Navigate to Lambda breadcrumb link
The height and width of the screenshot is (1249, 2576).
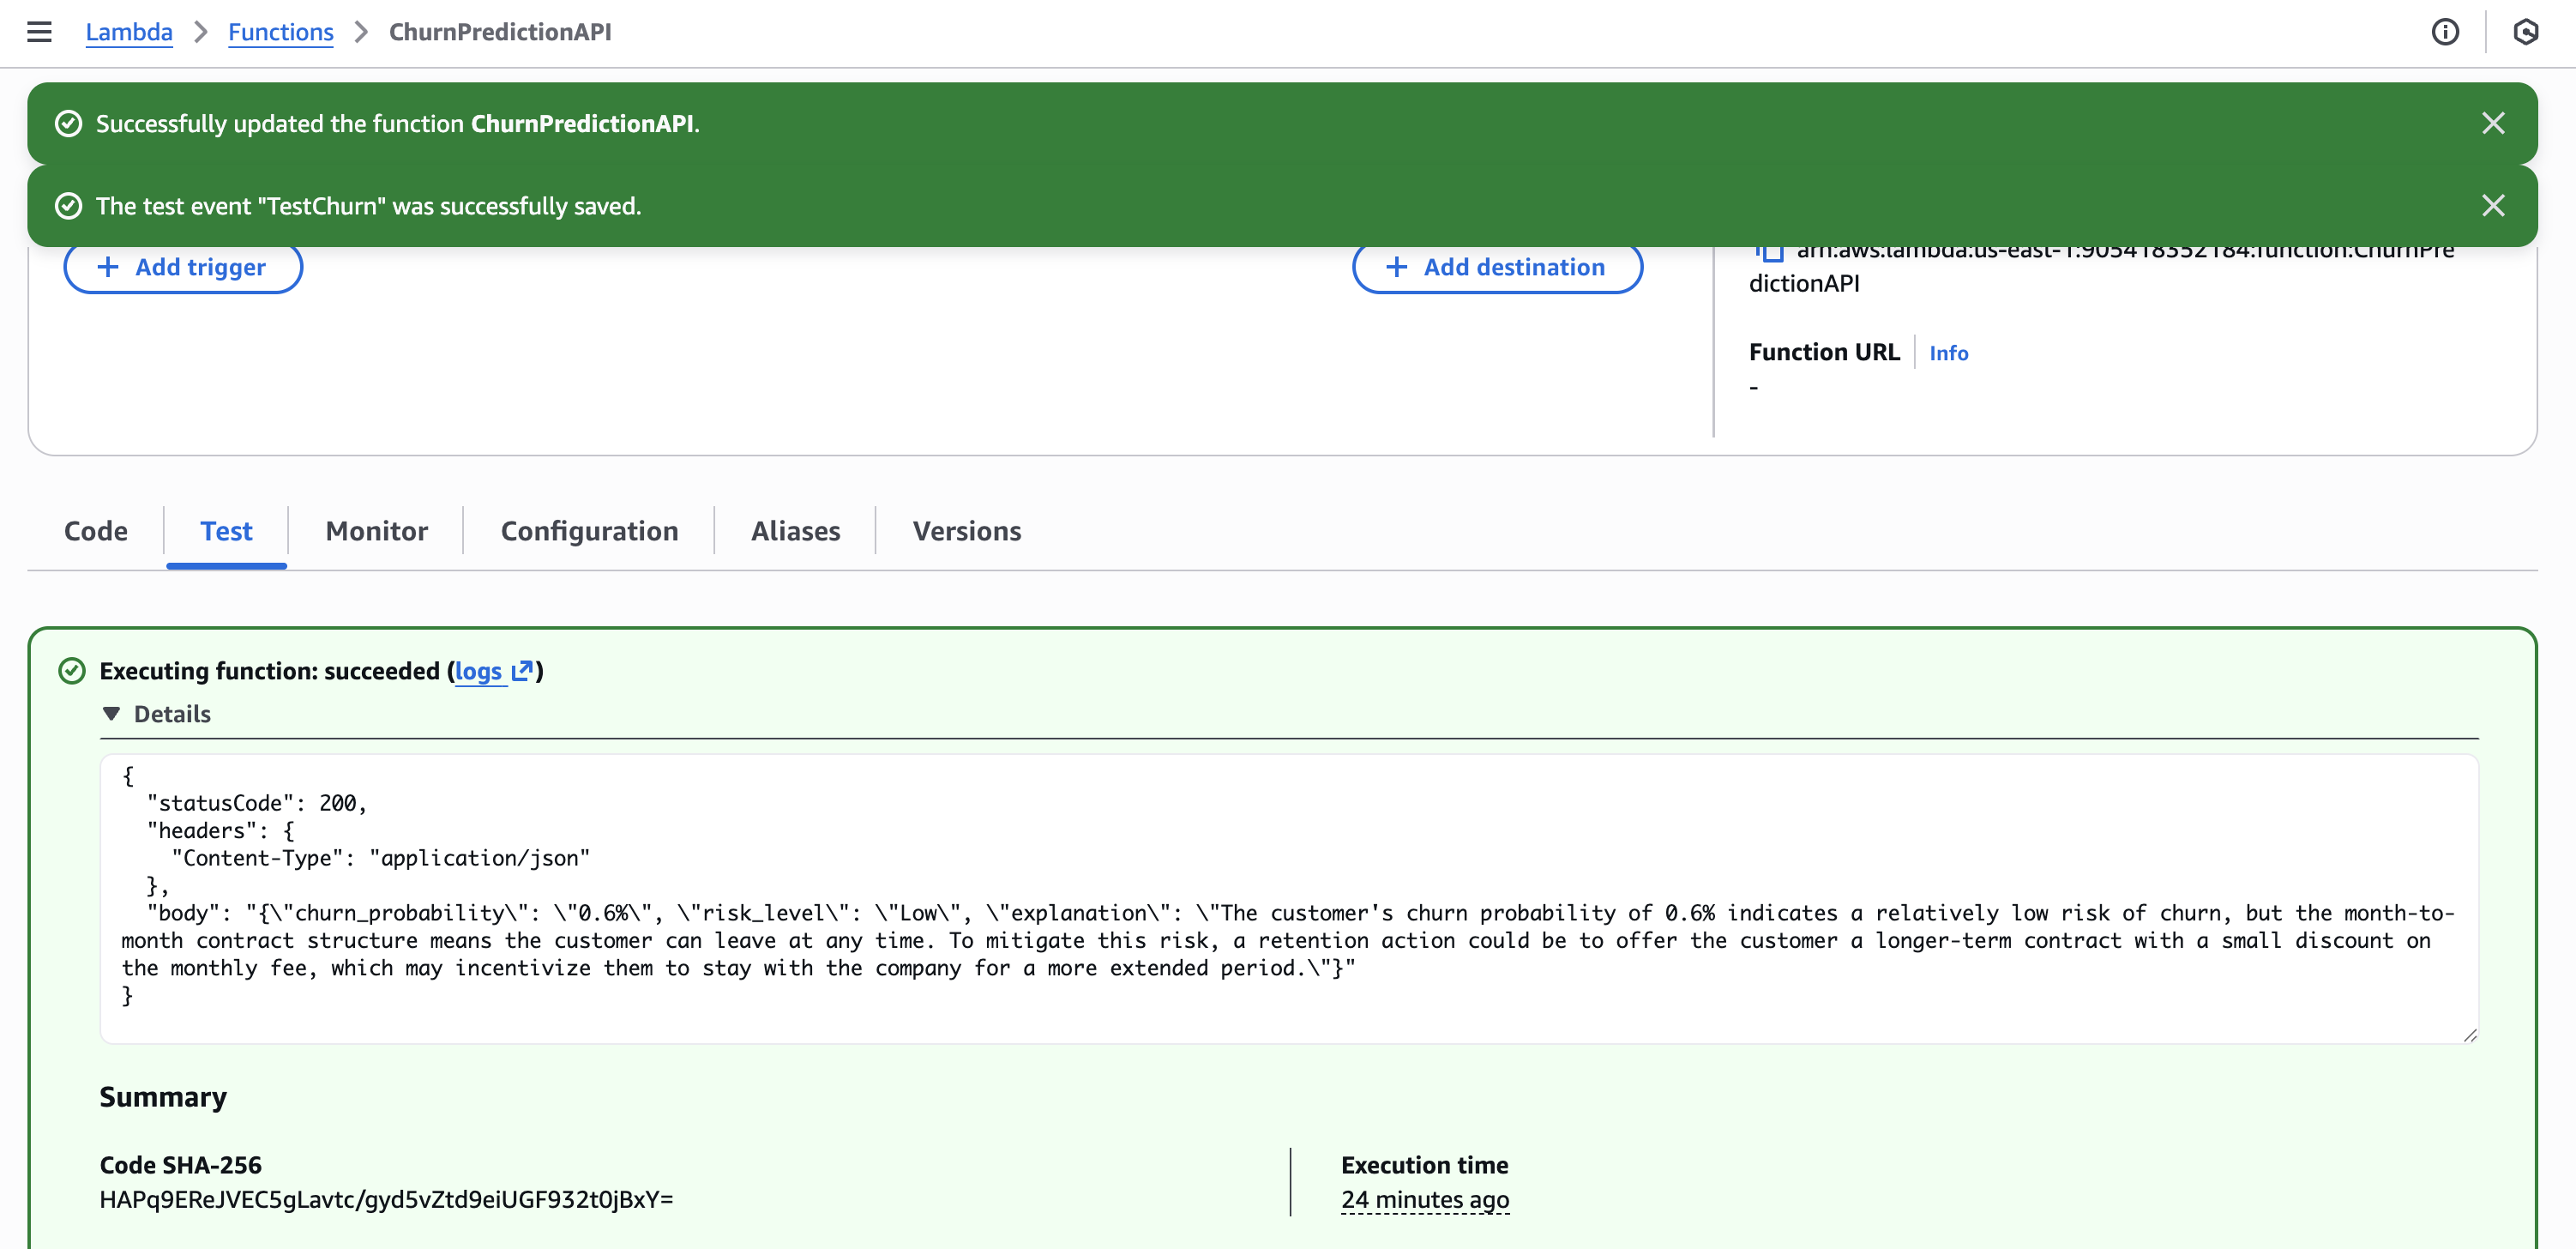pos(129,32)
